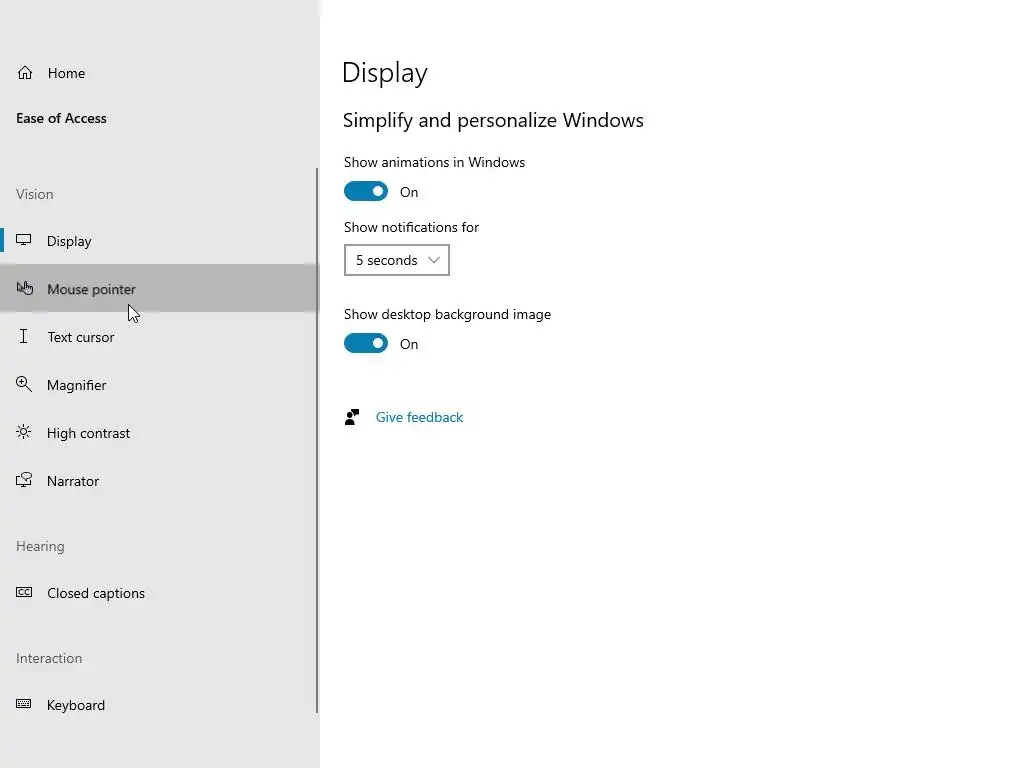Click the Closed captions CC icon
The image size is (1024, 768).
point(24,592)
